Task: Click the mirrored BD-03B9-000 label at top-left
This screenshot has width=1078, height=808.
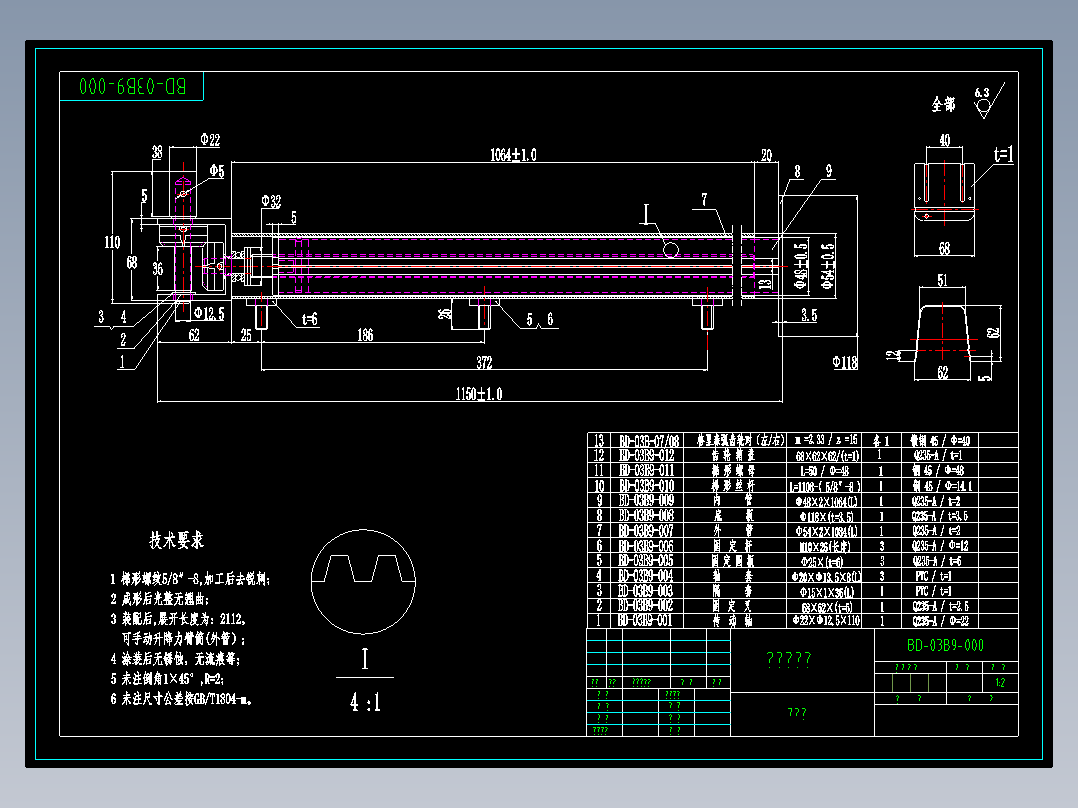Action: [x=132, y=86]
